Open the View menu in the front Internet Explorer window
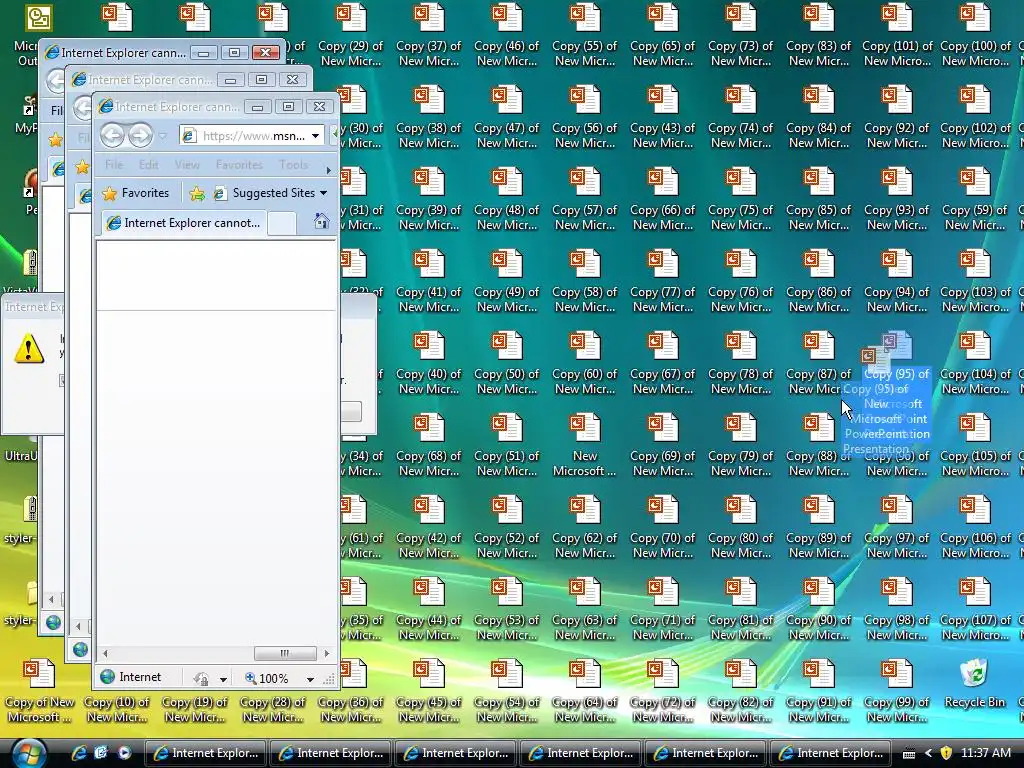1024x768 pixels. 187,165
